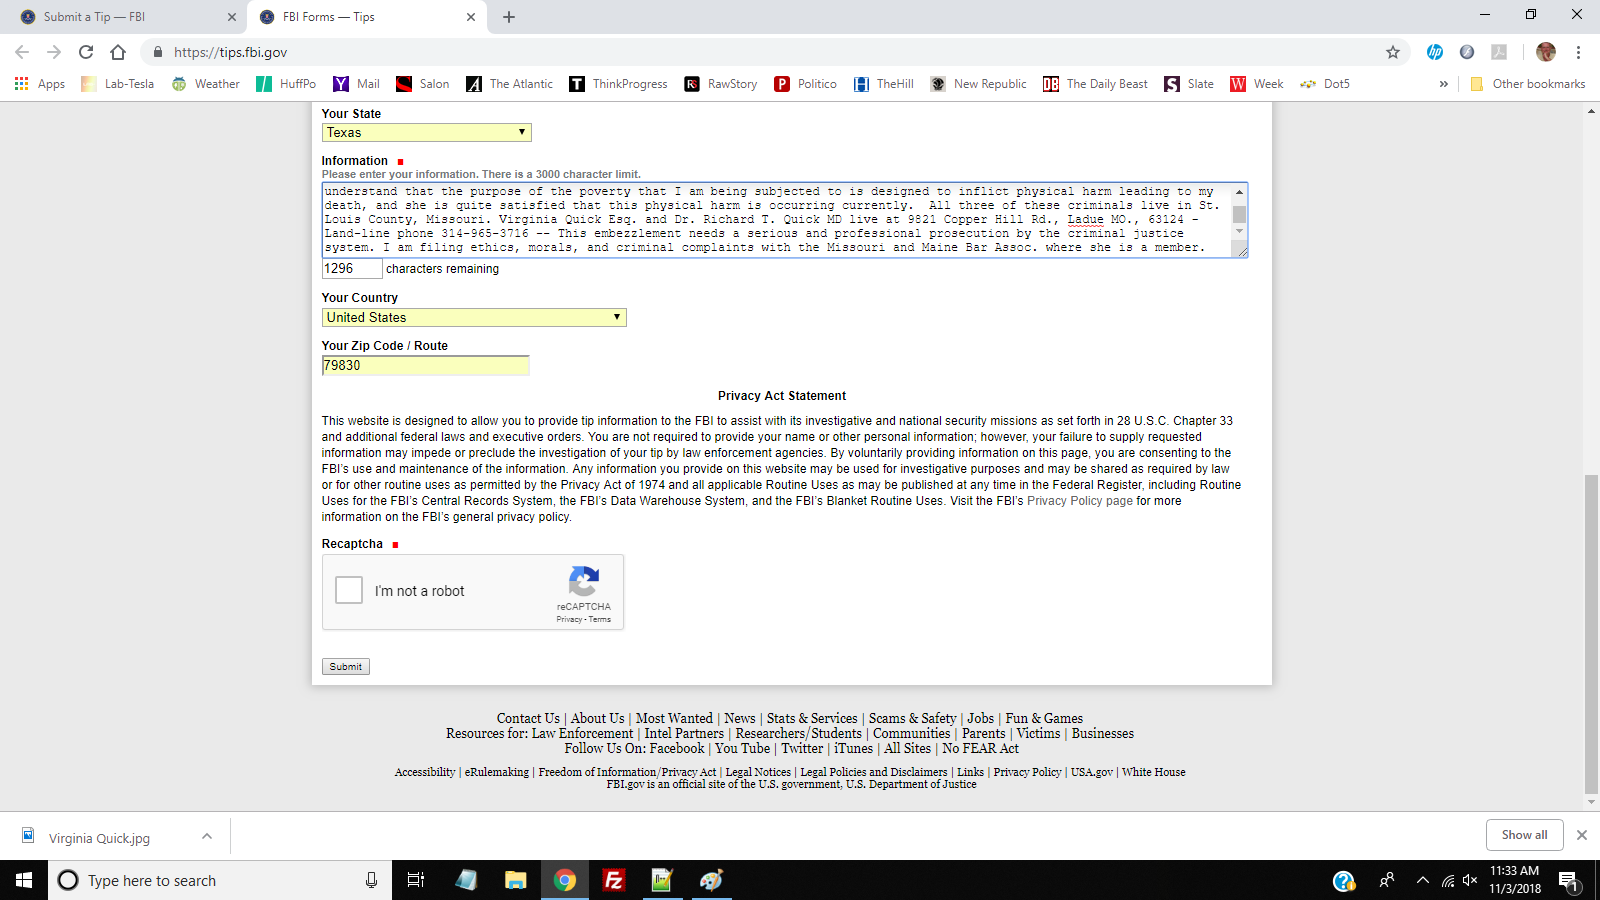Open the Scams & Safety footer link
This screenshot has height=900, width=1600.
[x=912, y=718]
